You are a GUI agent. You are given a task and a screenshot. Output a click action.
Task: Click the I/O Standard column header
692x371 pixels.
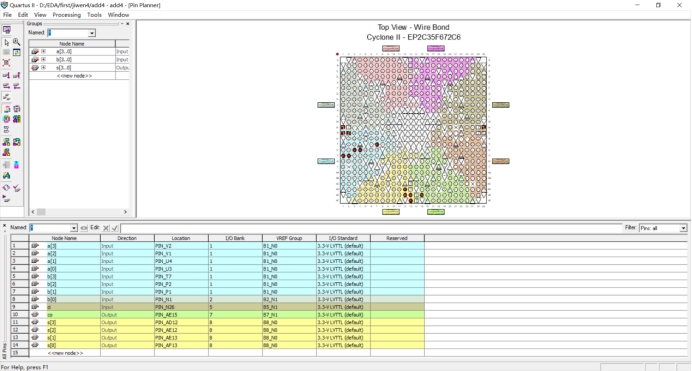pyautogui.click(x=343, y=238)
